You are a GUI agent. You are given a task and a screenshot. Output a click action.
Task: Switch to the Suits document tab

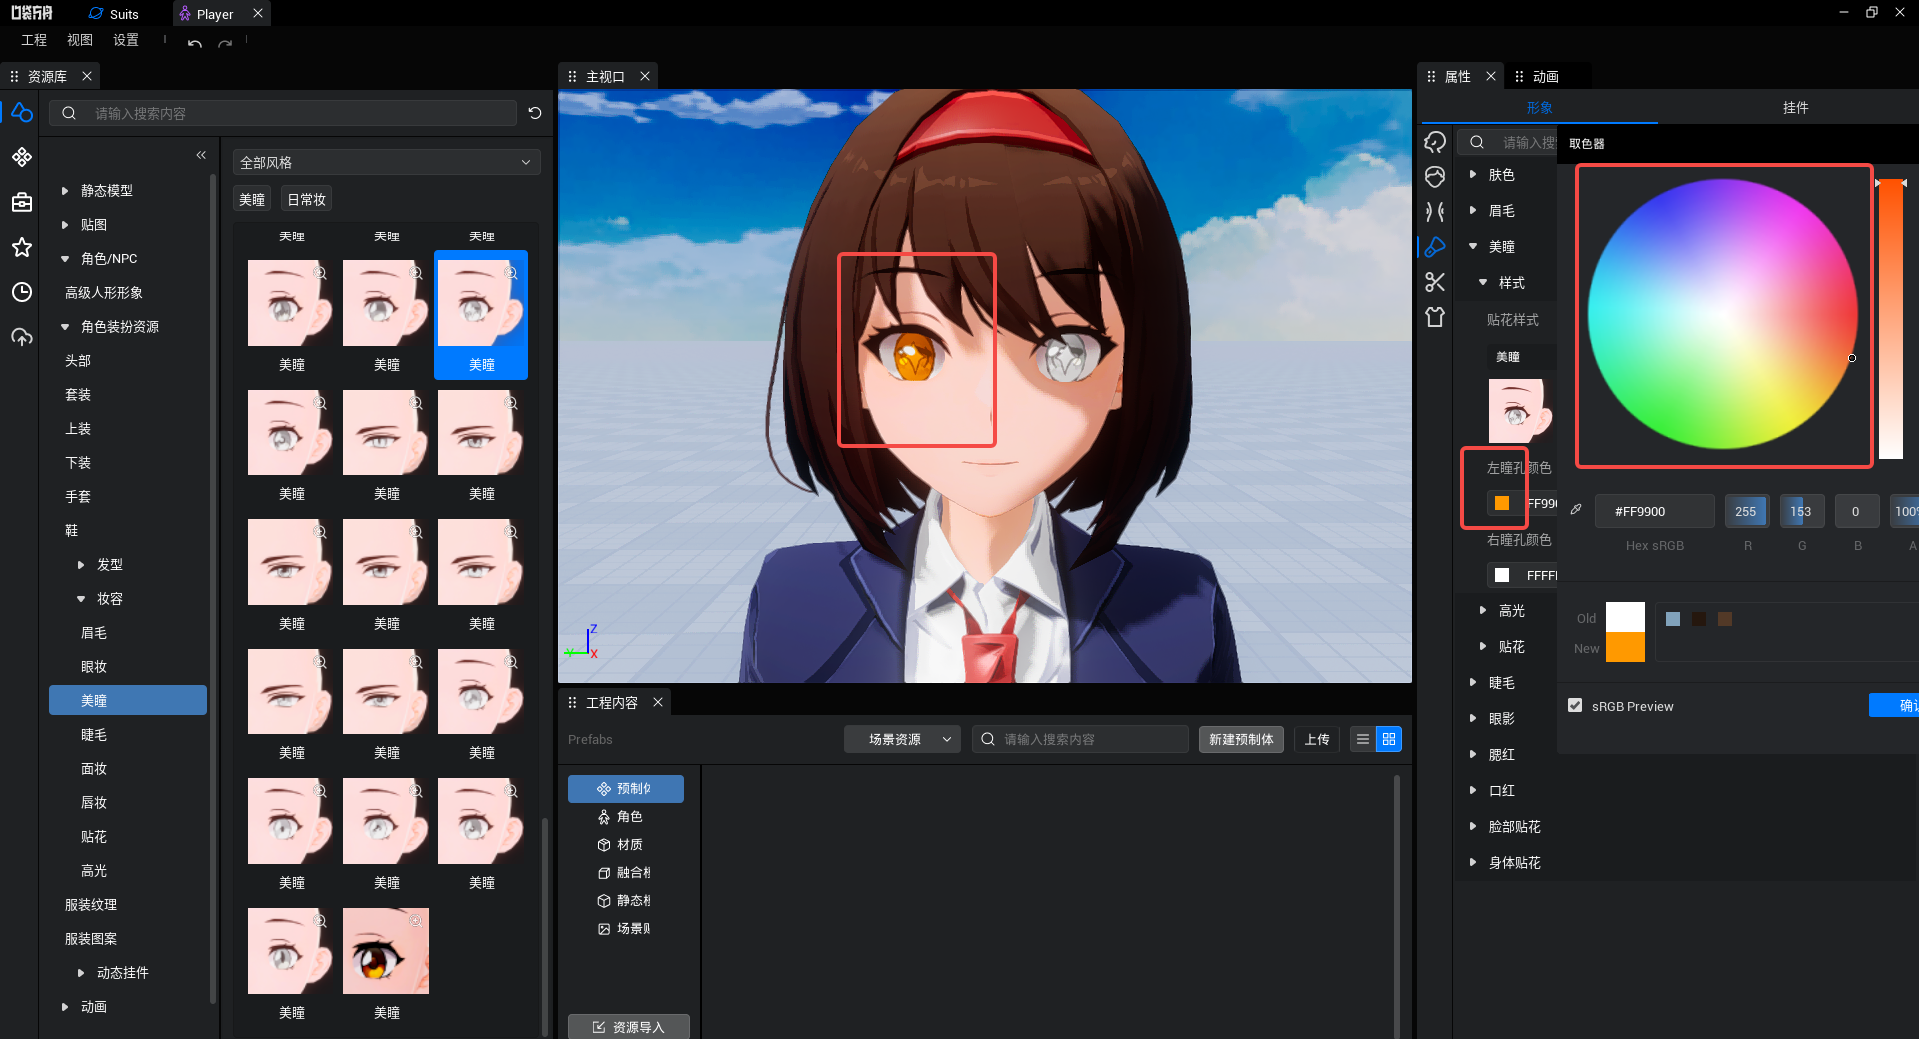pos(114,13)
